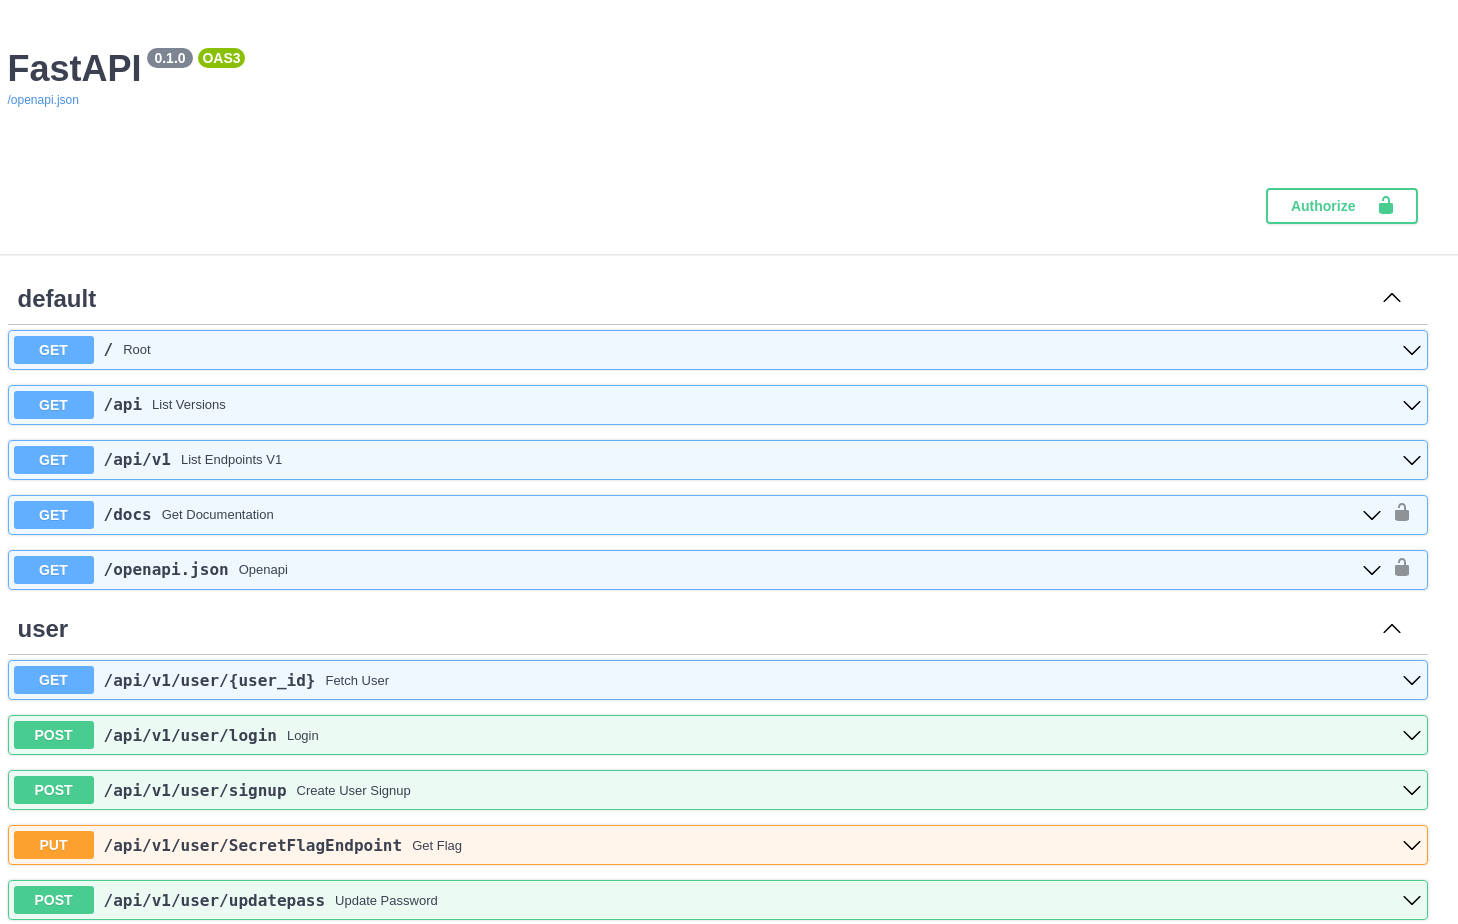The width and height of the screenshot is (1458, 924).
Task: Expand the /api/v1 List Endpoints chevron
Action: [x=1411, y=460]
